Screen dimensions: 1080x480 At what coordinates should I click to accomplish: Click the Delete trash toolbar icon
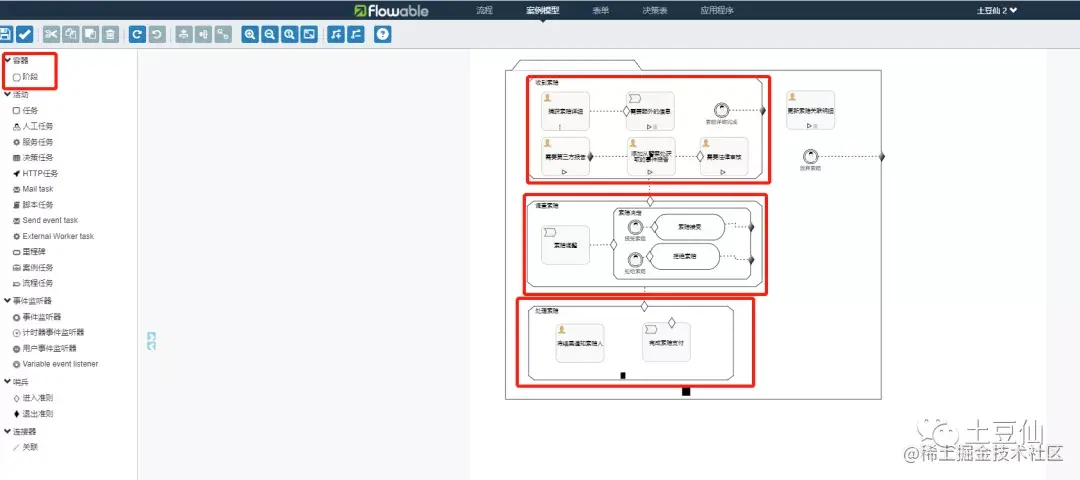(x=110, y=34)
